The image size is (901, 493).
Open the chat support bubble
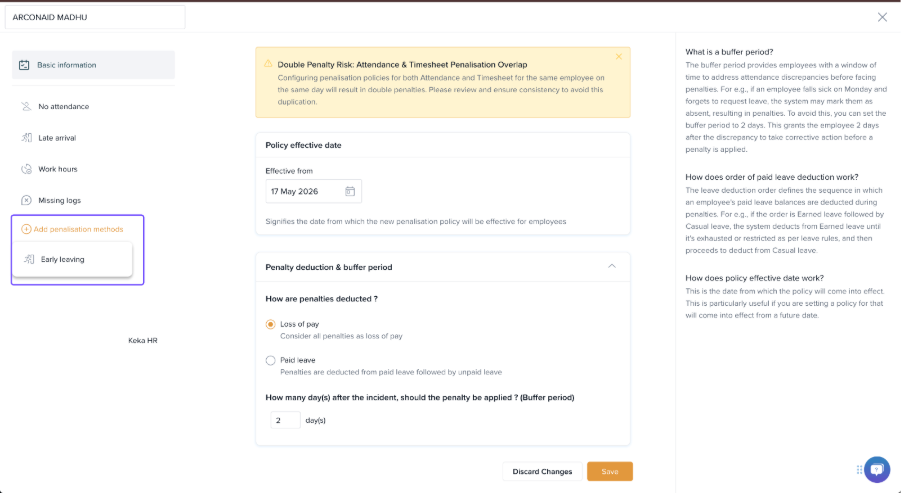click(877, 470)
